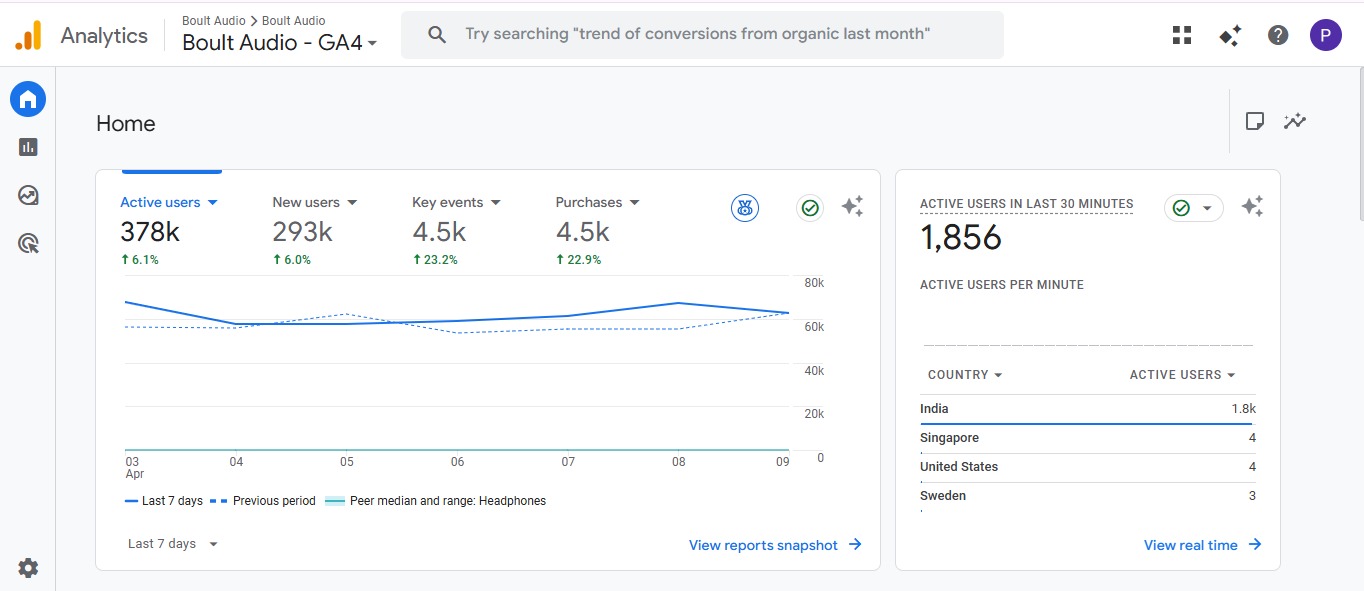Screen dimensions: 1364x591
Task: Open the Last 7 days date range dropdown
Action: pyautogui.click(x=173, y=544)
